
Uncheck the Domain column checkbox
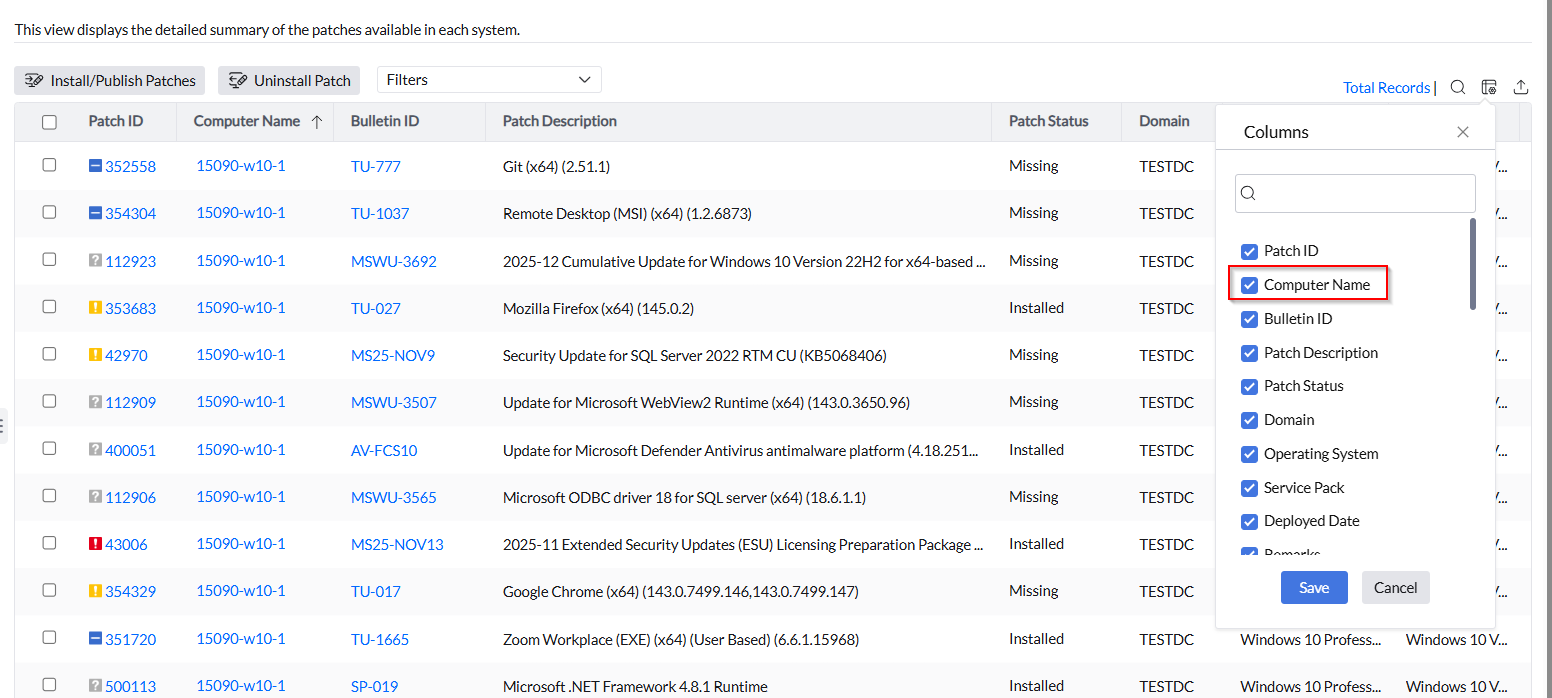[1249, 420]
